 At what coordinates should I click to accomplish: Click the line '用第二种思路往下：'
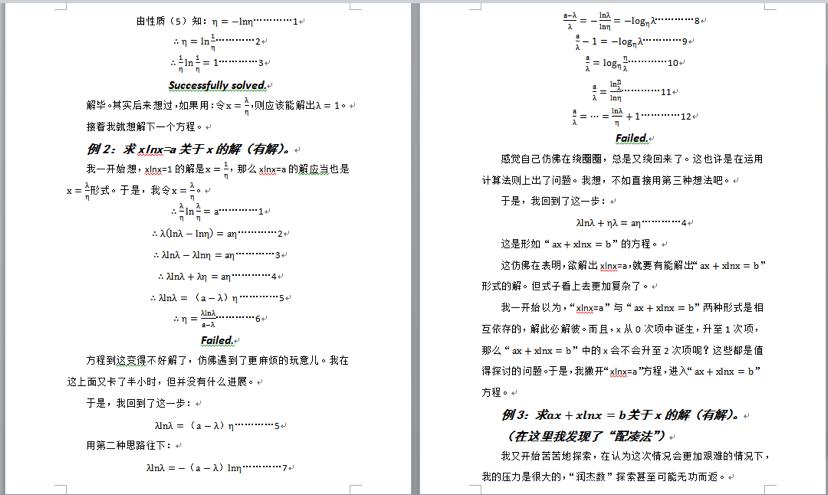130,446
